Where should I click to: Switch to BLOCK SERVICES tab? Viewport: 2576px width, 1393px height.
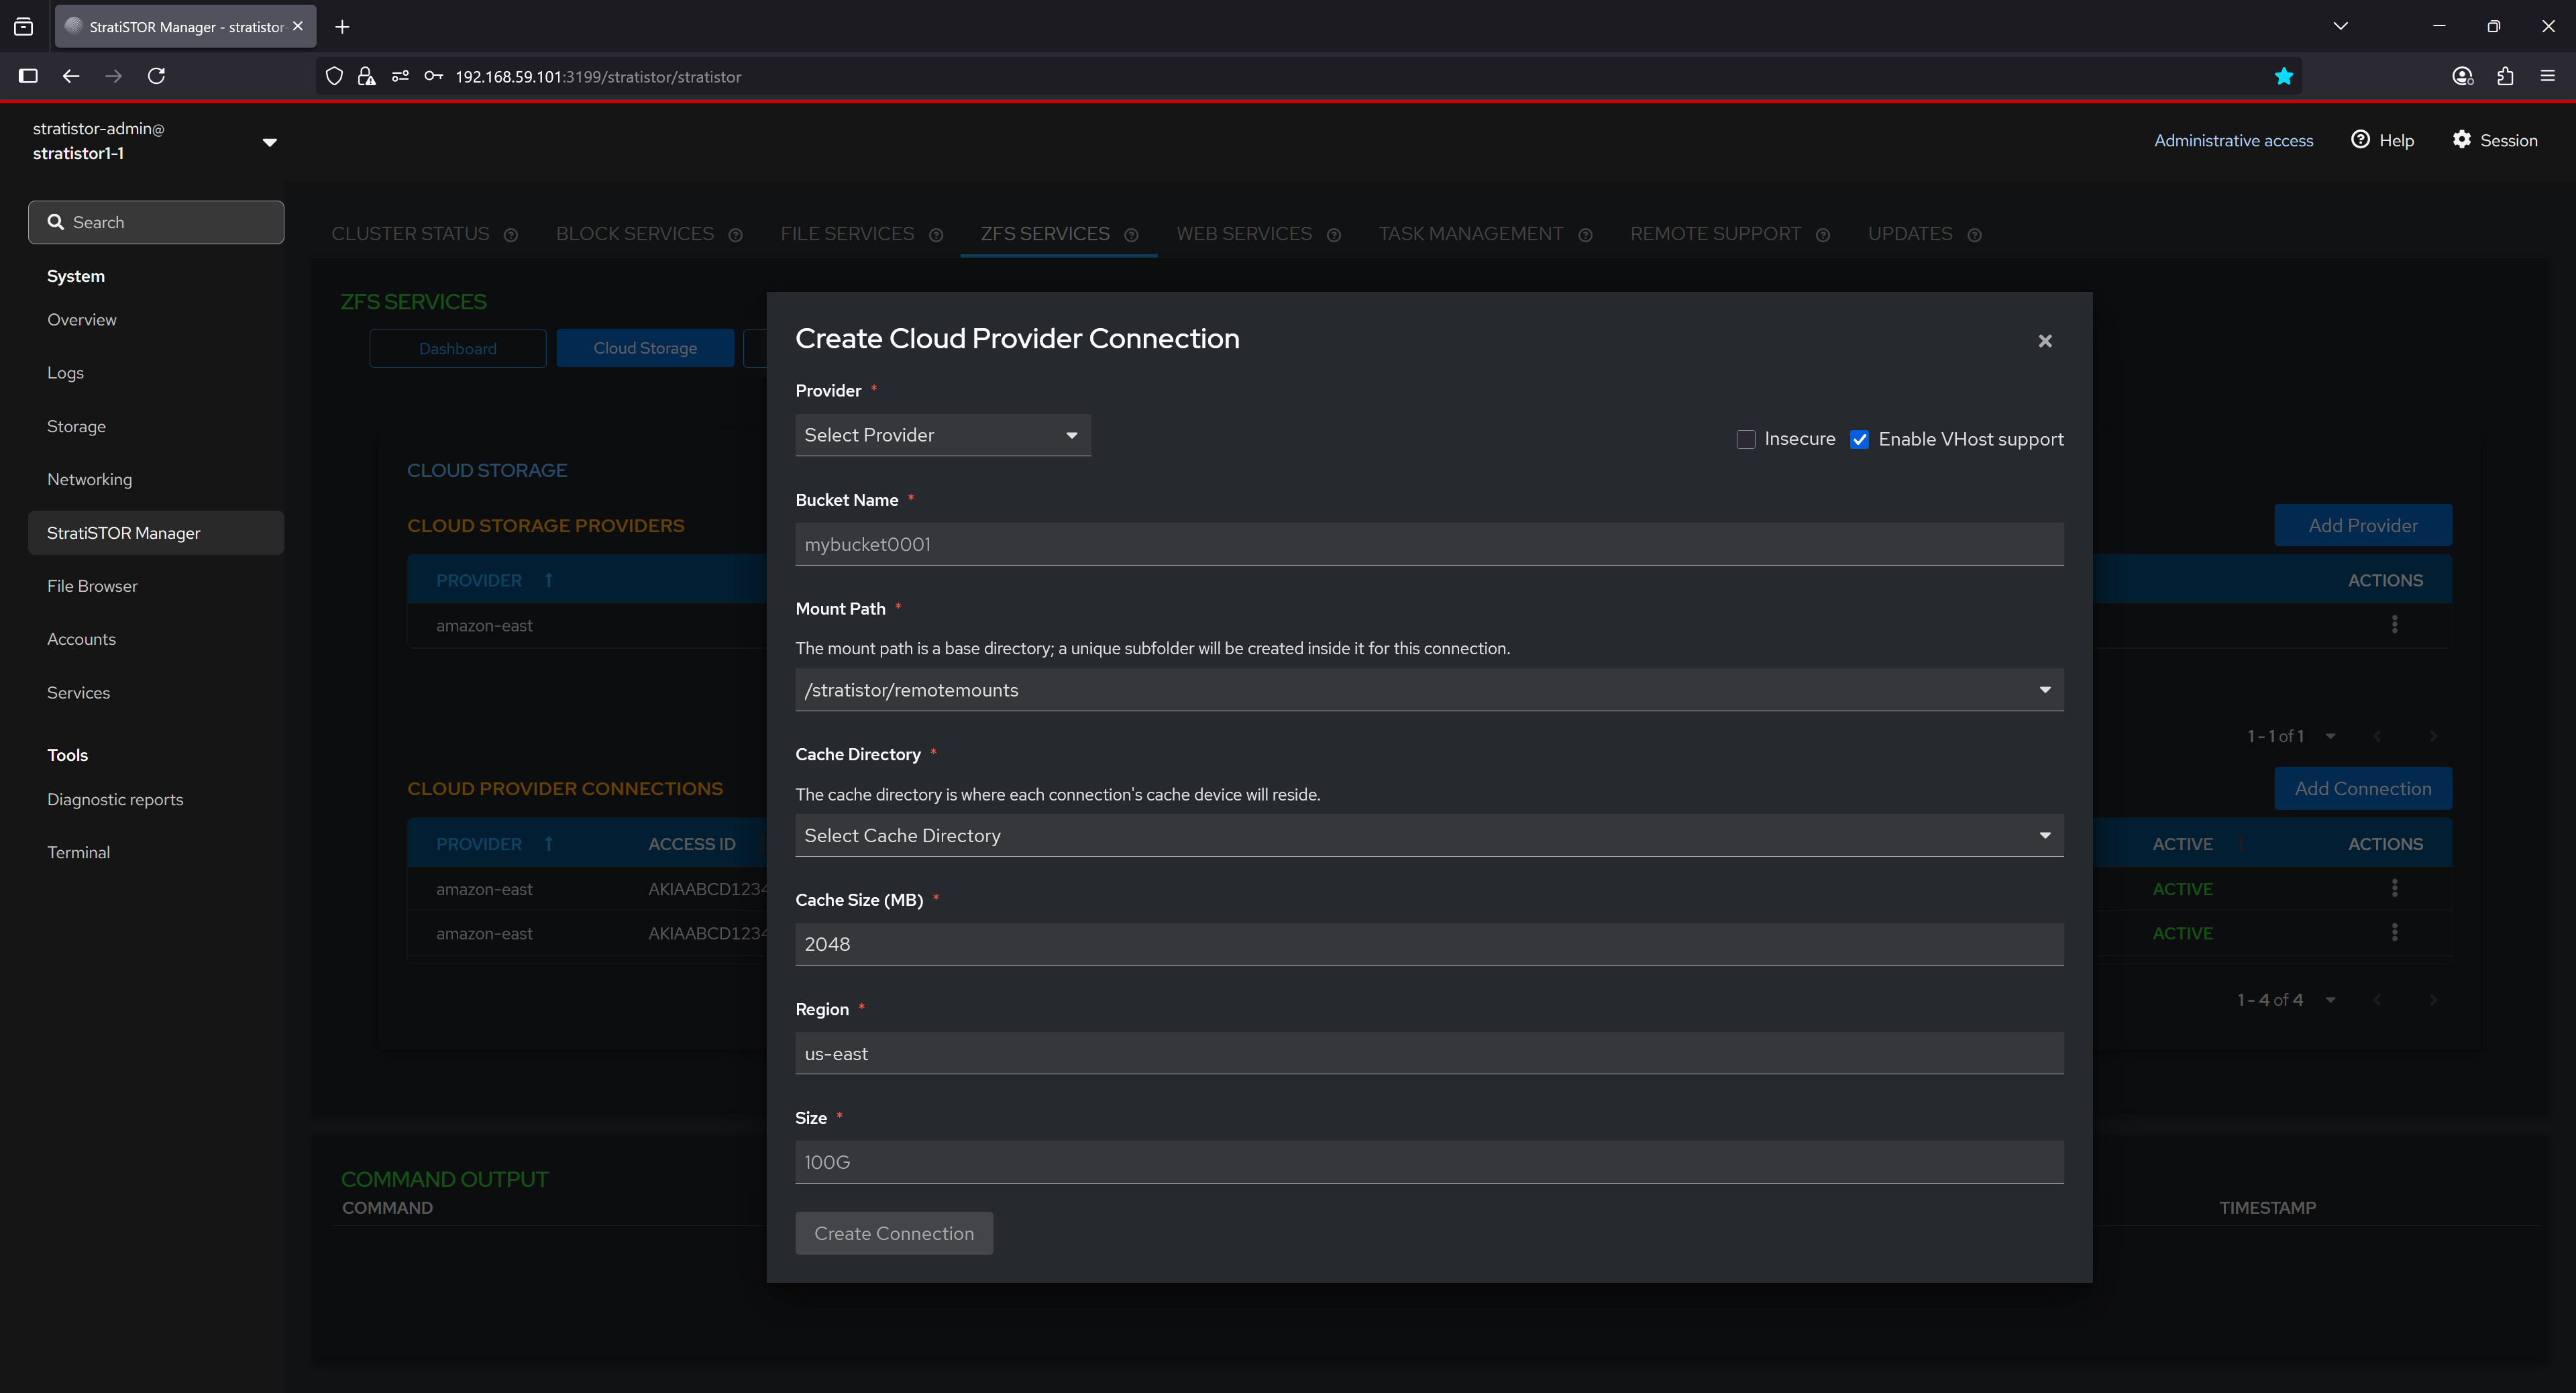click(634, 234)
